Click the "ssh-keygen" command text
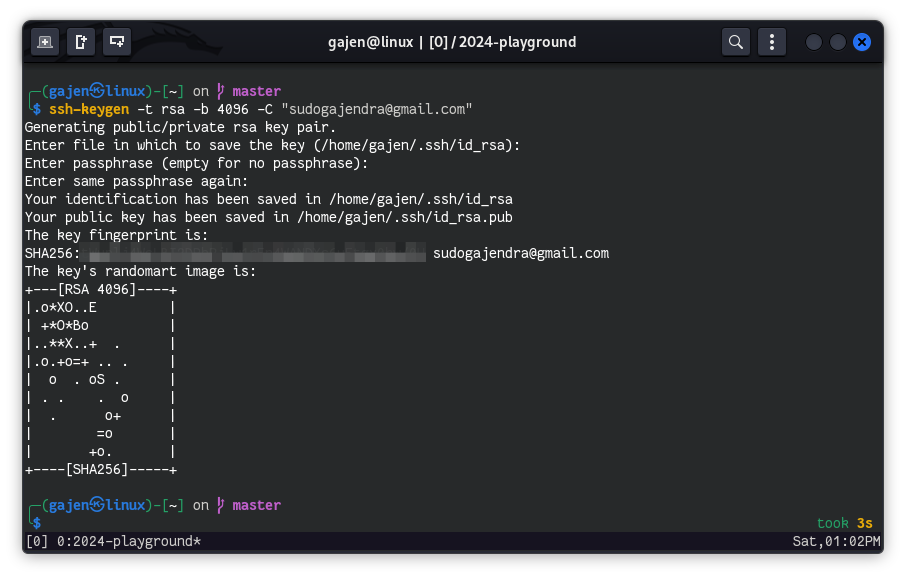 [x=89, y=109]
